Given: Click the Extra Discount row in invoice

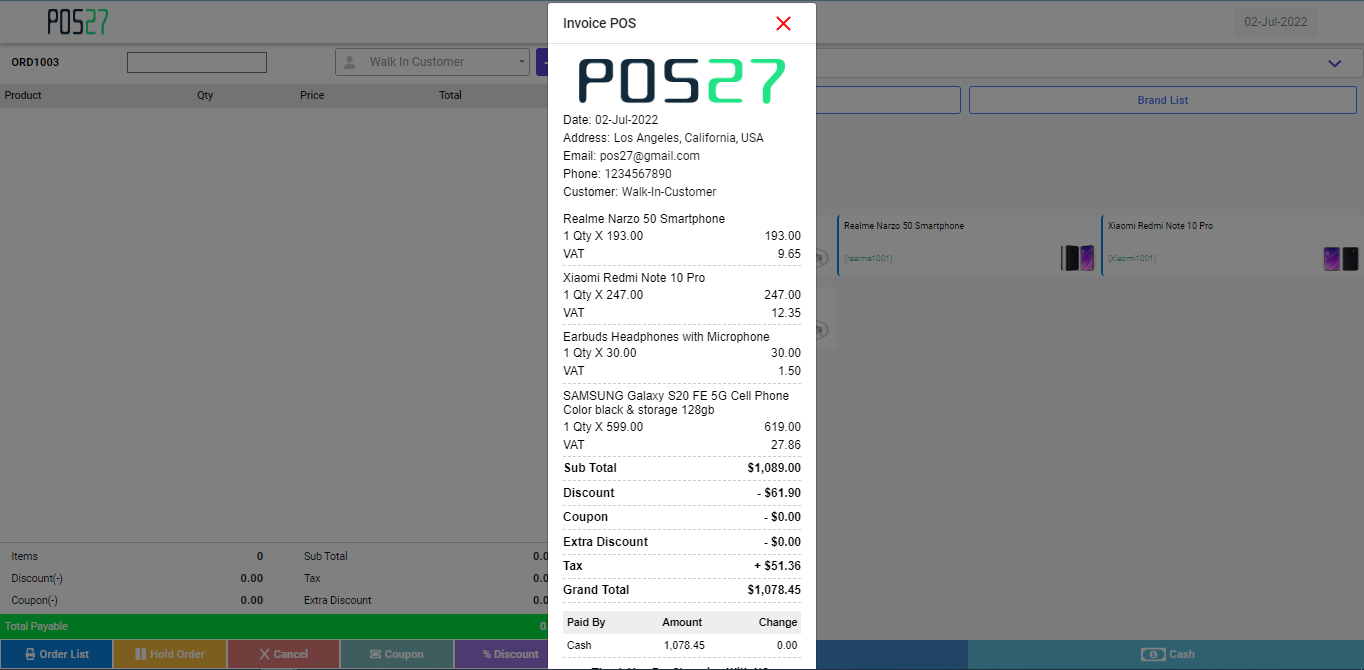Looking at the screenshot, I should (682, 542).
